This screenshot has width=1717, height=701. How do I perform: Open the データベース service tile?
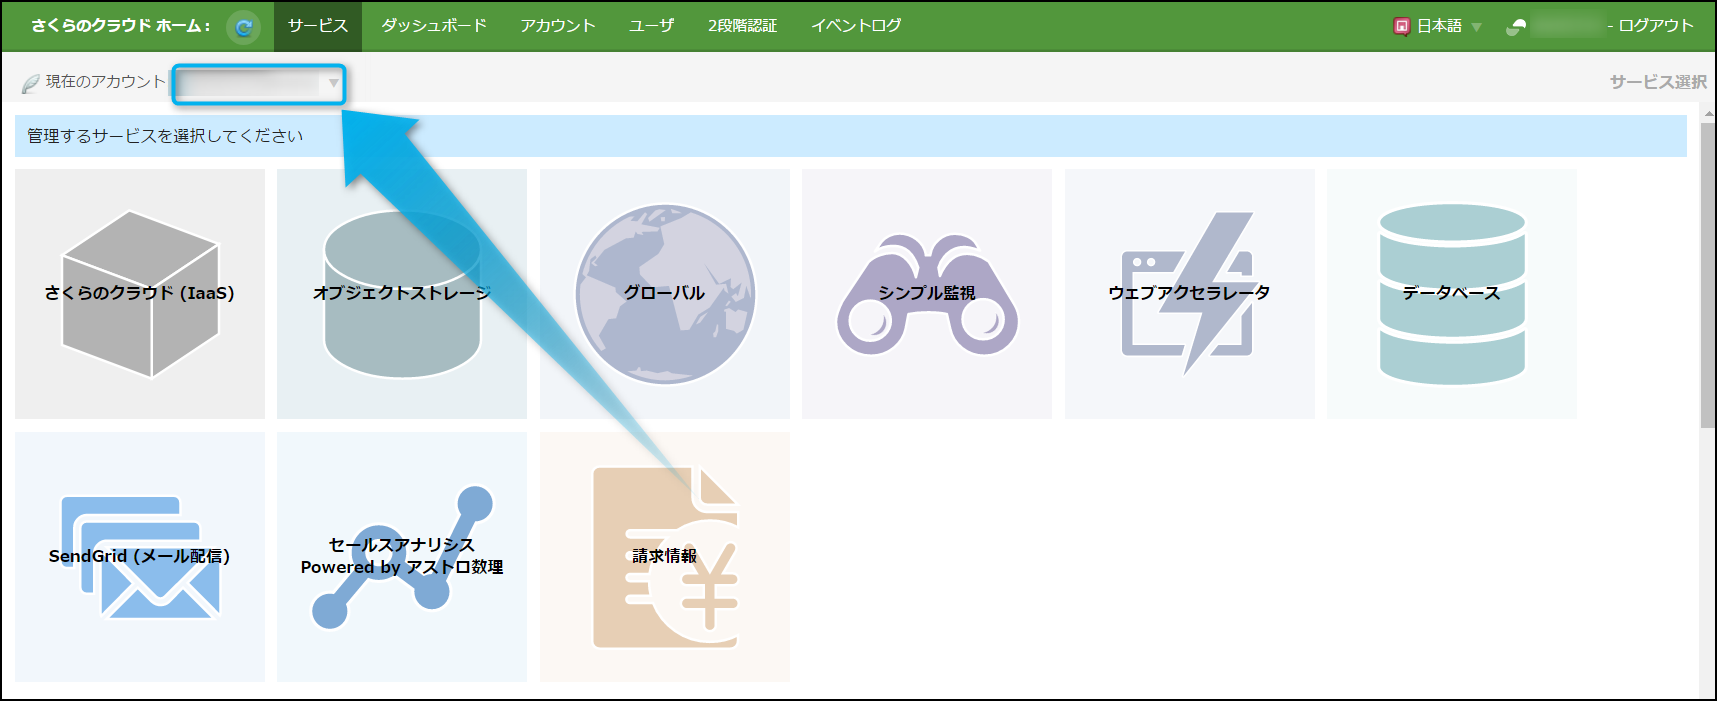[x=1451, y=294]
